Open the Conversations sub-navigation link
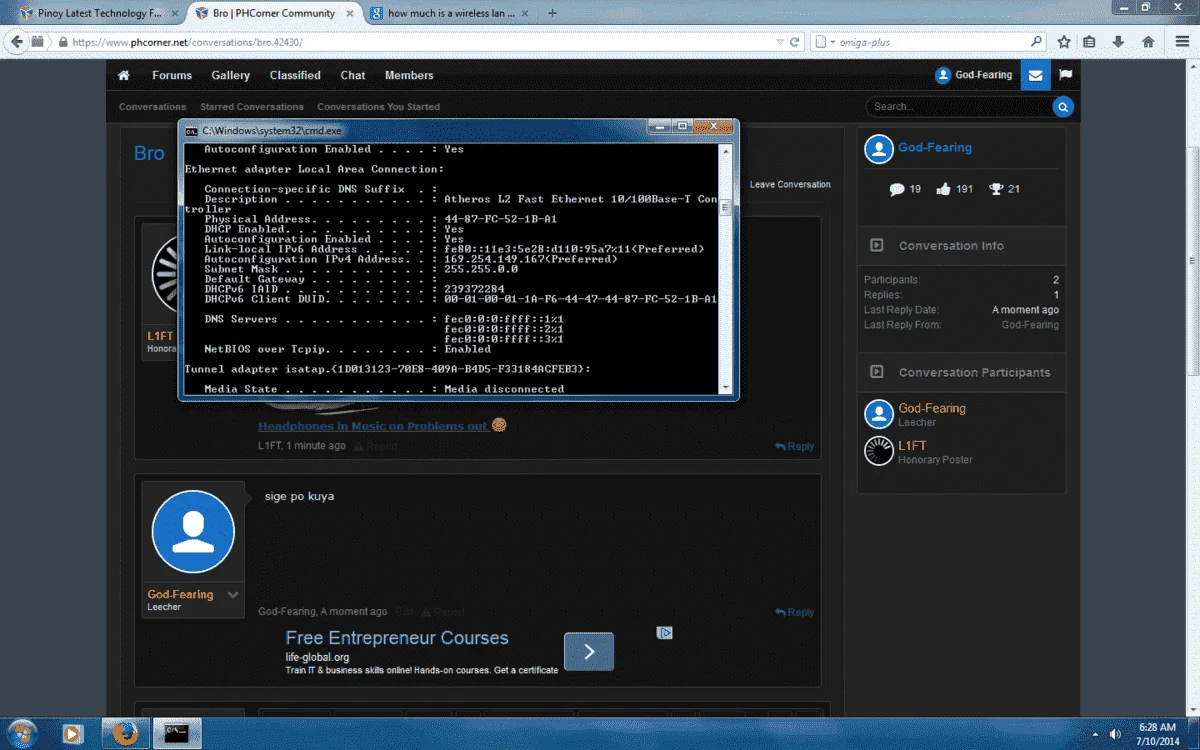1200x750 pixels. 152,107
